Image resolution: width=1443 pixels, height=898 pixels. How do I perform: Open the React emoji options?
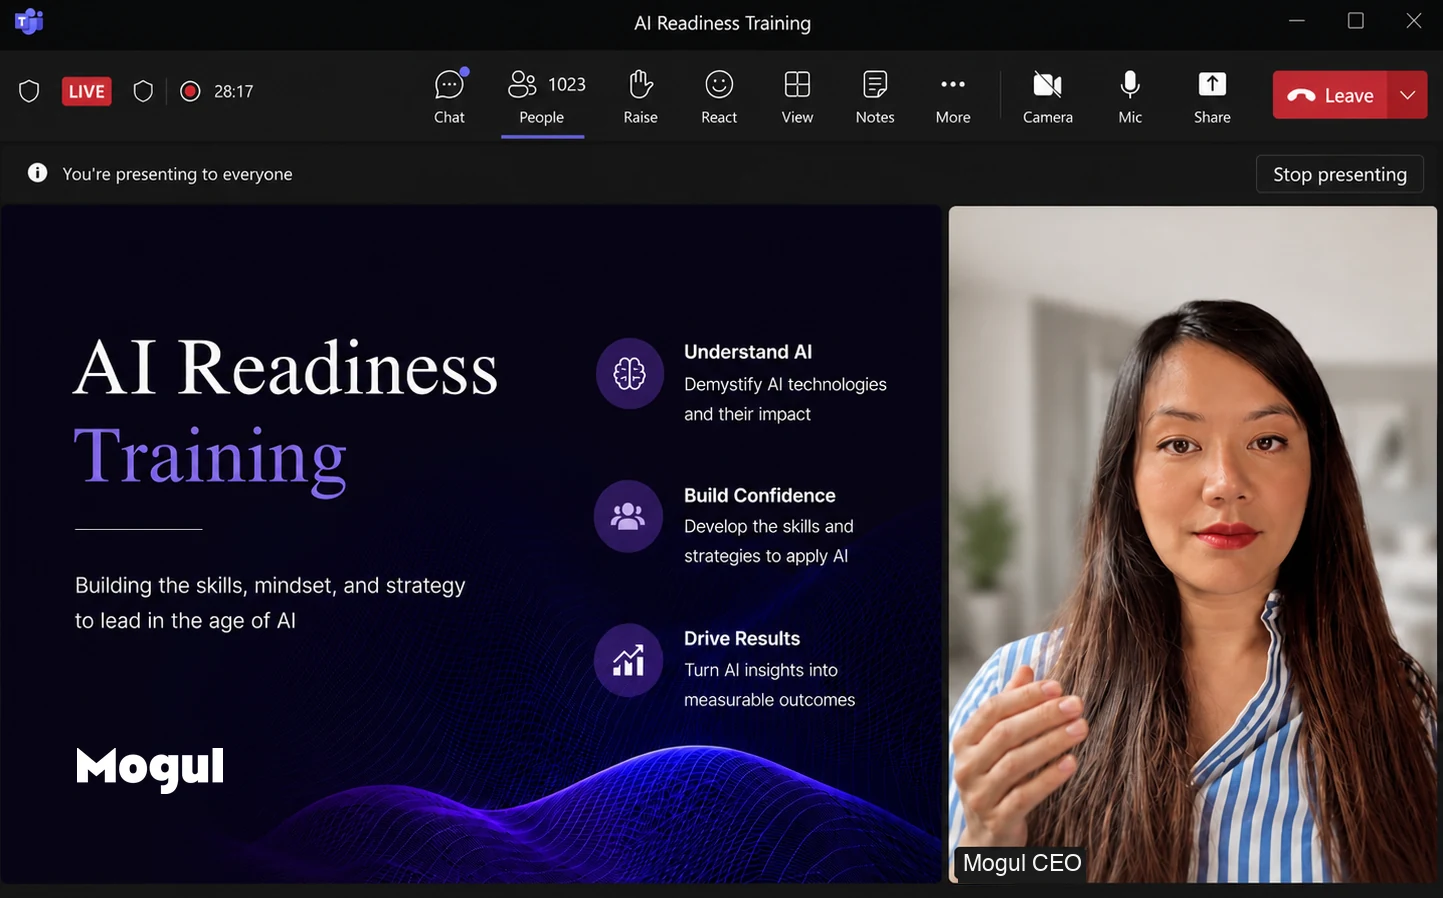pos(719,96)
